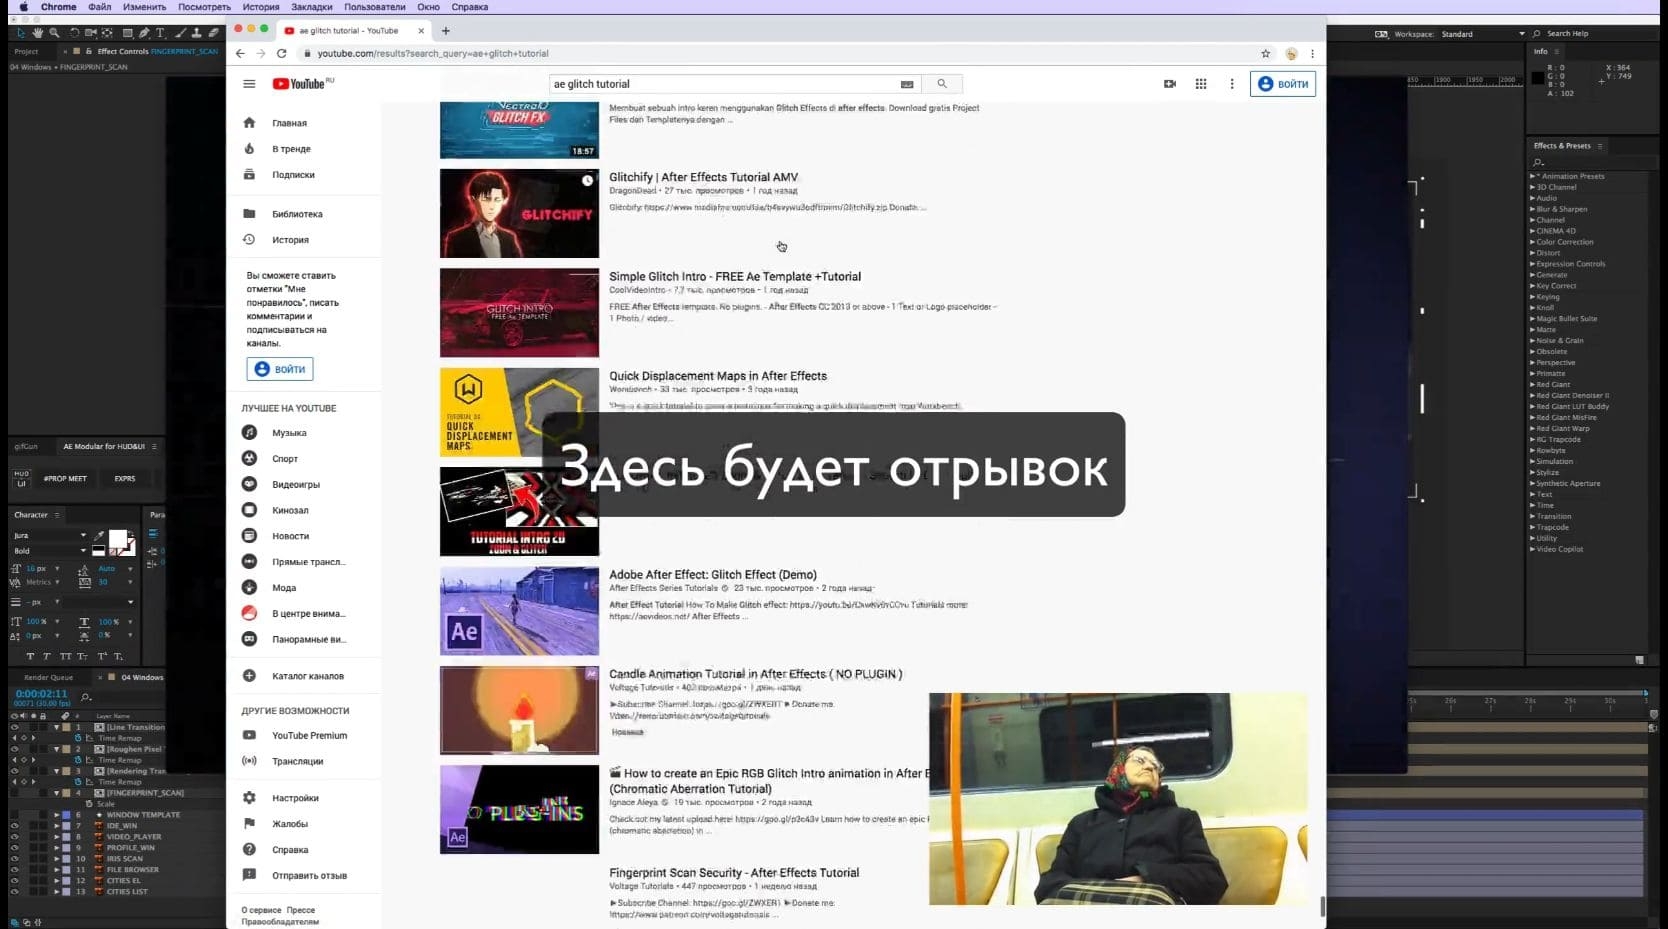
Task: Expand the Video Copilot category
Action: tap(1533, 549)
